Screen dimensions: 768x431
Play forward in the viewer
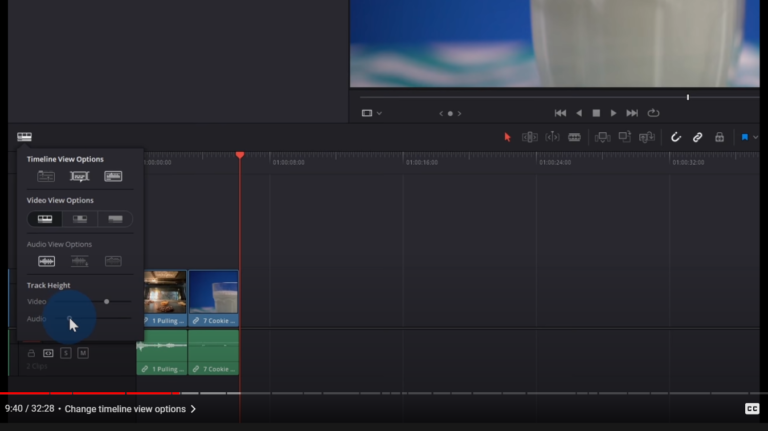tap(613, 113)
